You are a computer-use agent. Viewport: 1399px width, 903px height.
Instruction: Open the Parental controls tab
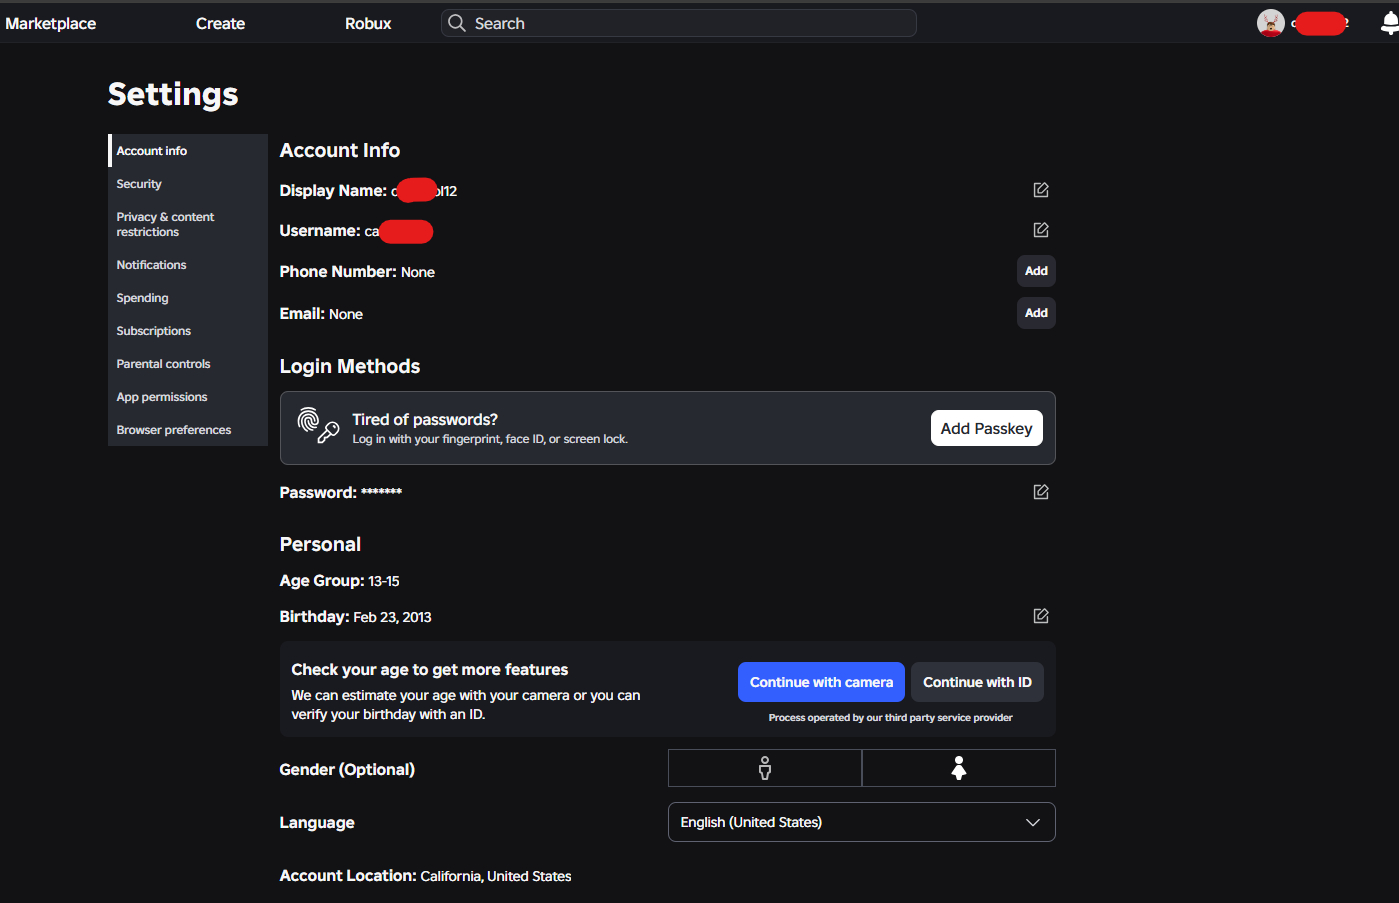coord(188,364)
